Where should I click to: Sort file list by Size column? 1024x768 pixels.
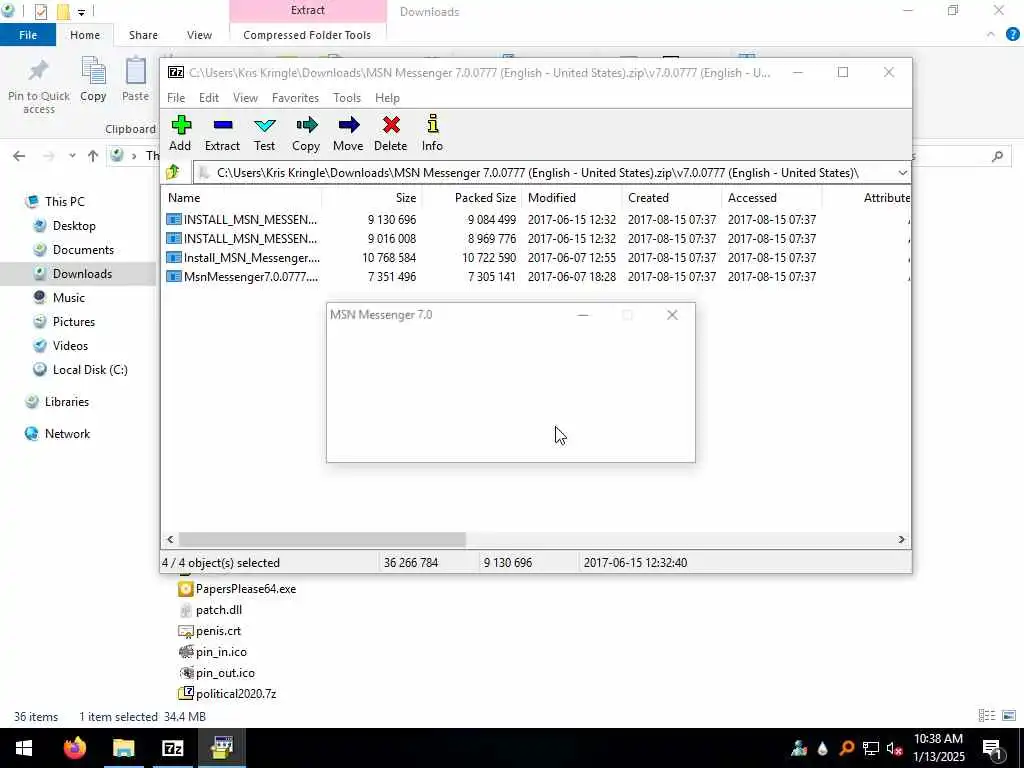[371, 198]
